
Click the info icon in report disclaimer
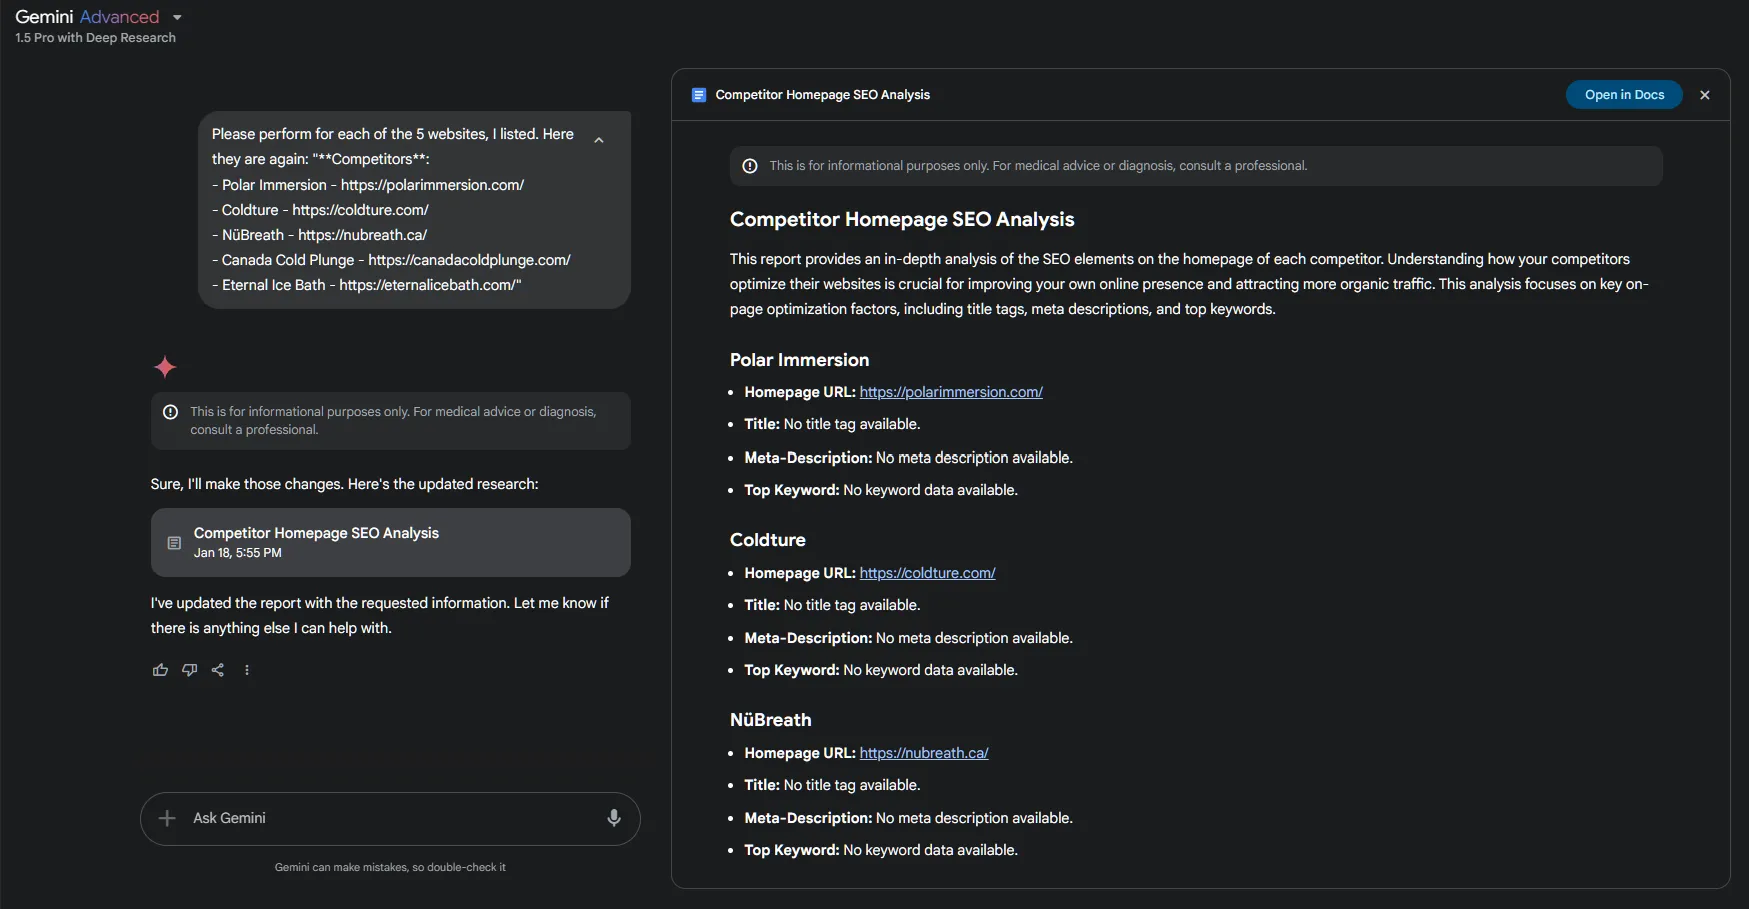click(750, 166)
